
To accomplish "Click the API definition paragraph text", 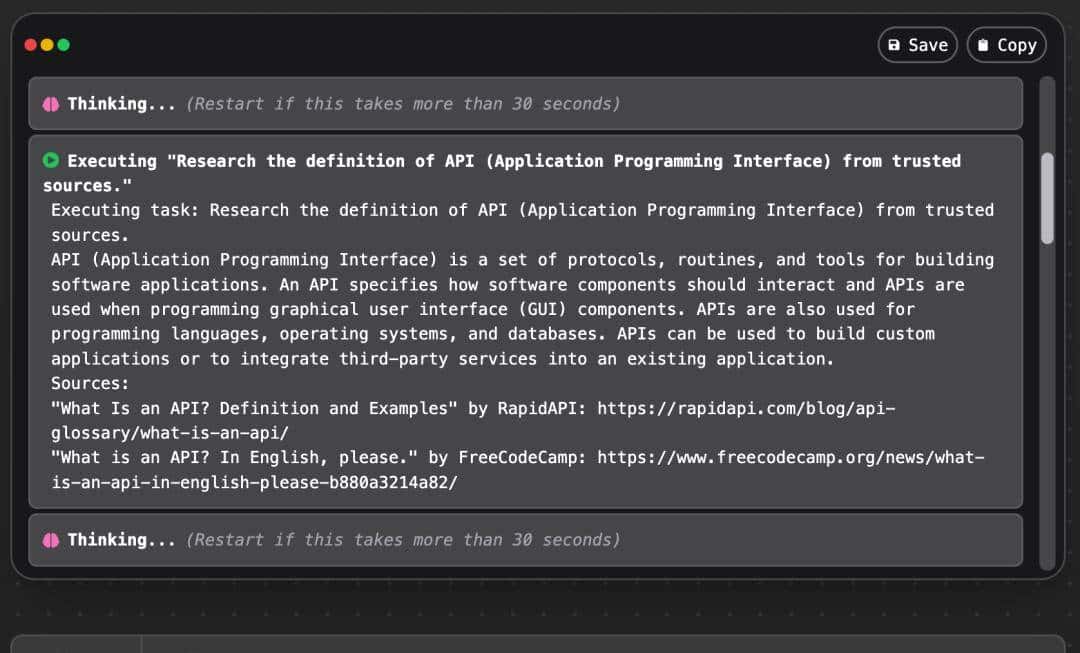I will coord(500,309).
